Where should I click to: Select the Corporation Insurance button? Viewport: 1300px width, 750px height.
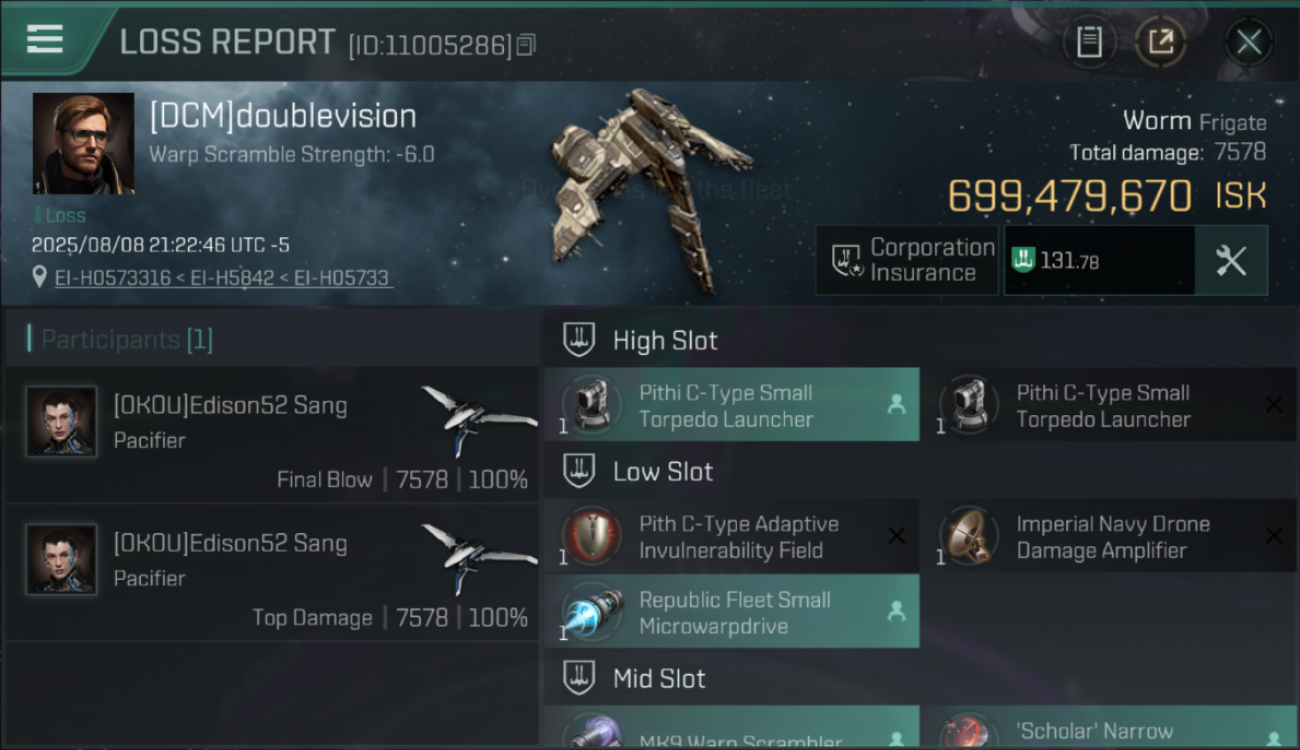(x=908, y=260)
